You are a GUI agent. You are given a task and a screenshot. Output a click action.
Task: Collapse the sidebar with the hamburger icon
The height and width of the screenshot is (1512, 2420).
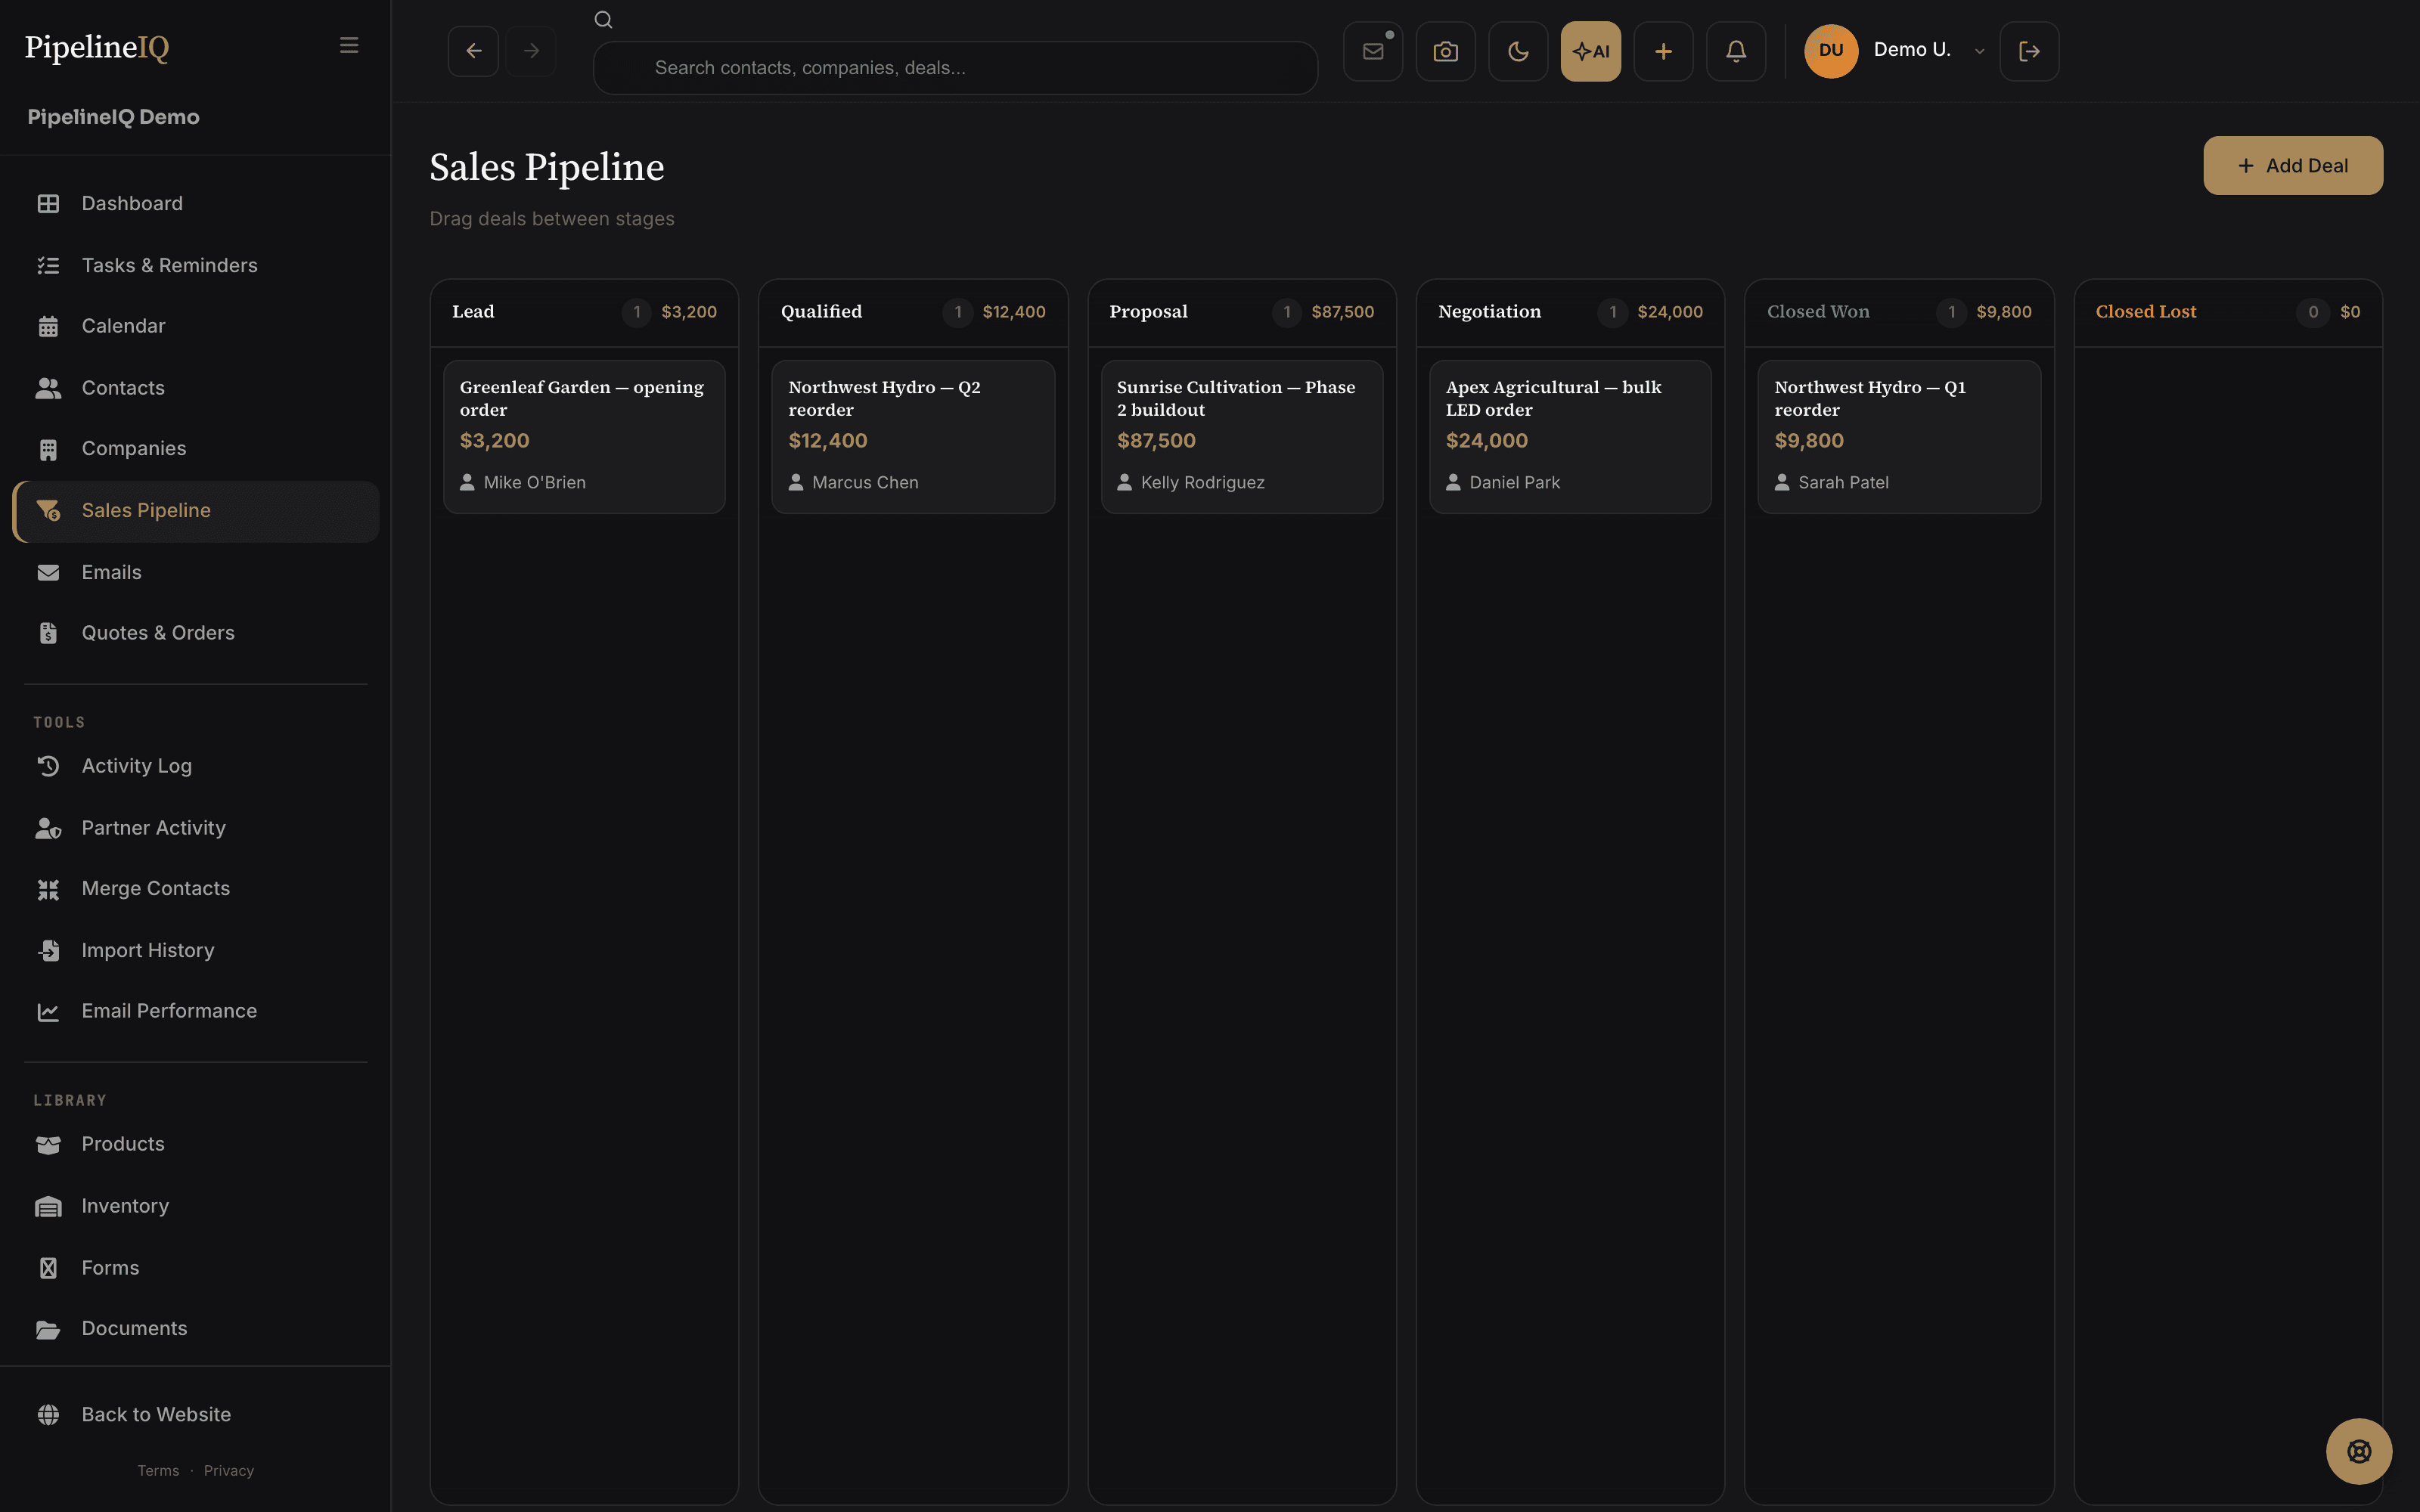tap(349, 46)
